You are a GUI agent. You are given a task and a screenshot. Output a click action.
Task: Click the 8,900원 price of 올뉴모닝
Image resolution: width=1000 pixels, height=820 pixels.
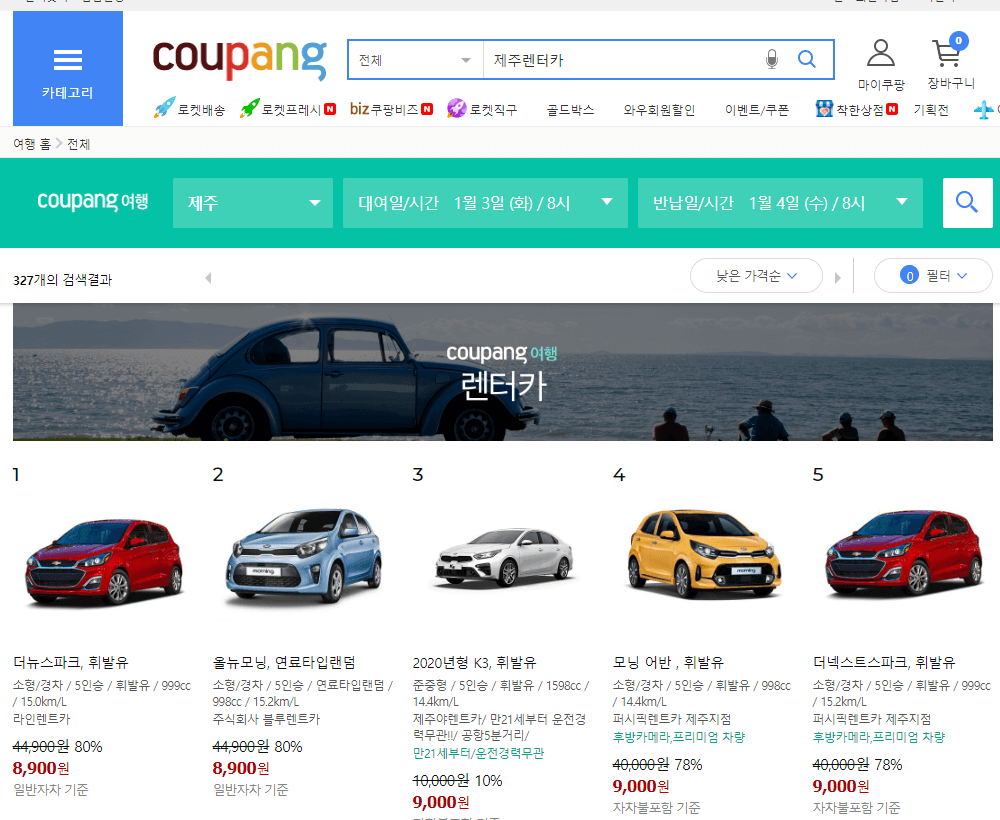coord(241,768)
